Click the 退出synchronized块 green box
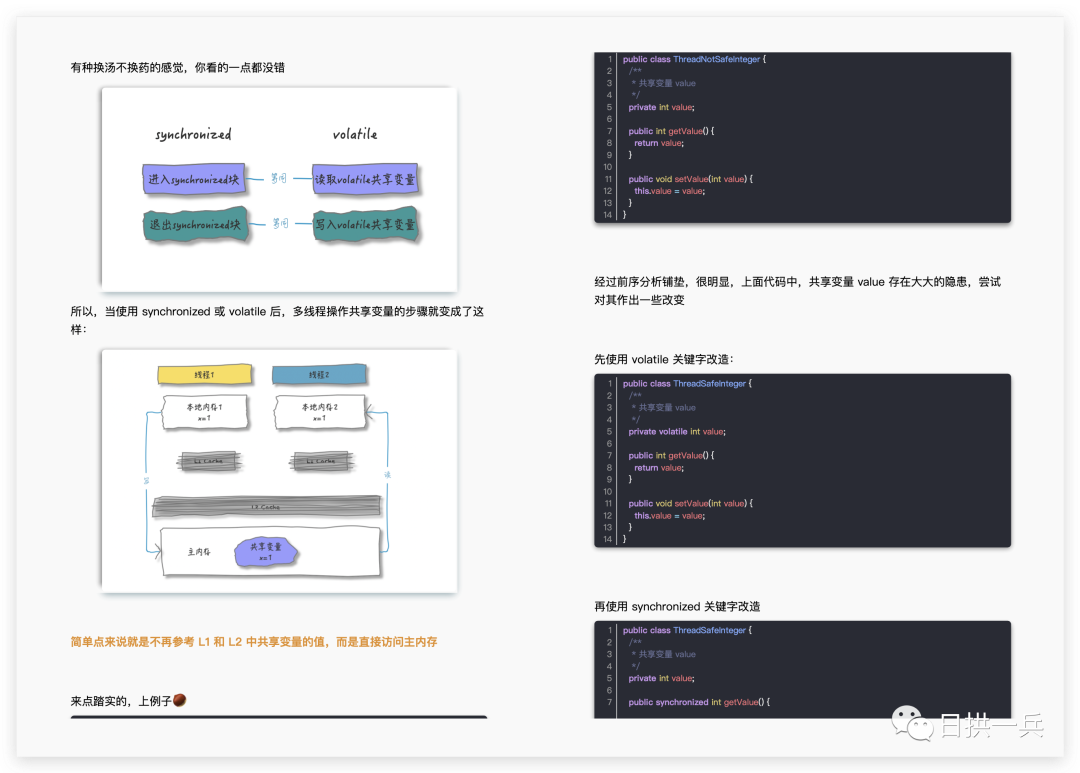 [x=196, y=224]
